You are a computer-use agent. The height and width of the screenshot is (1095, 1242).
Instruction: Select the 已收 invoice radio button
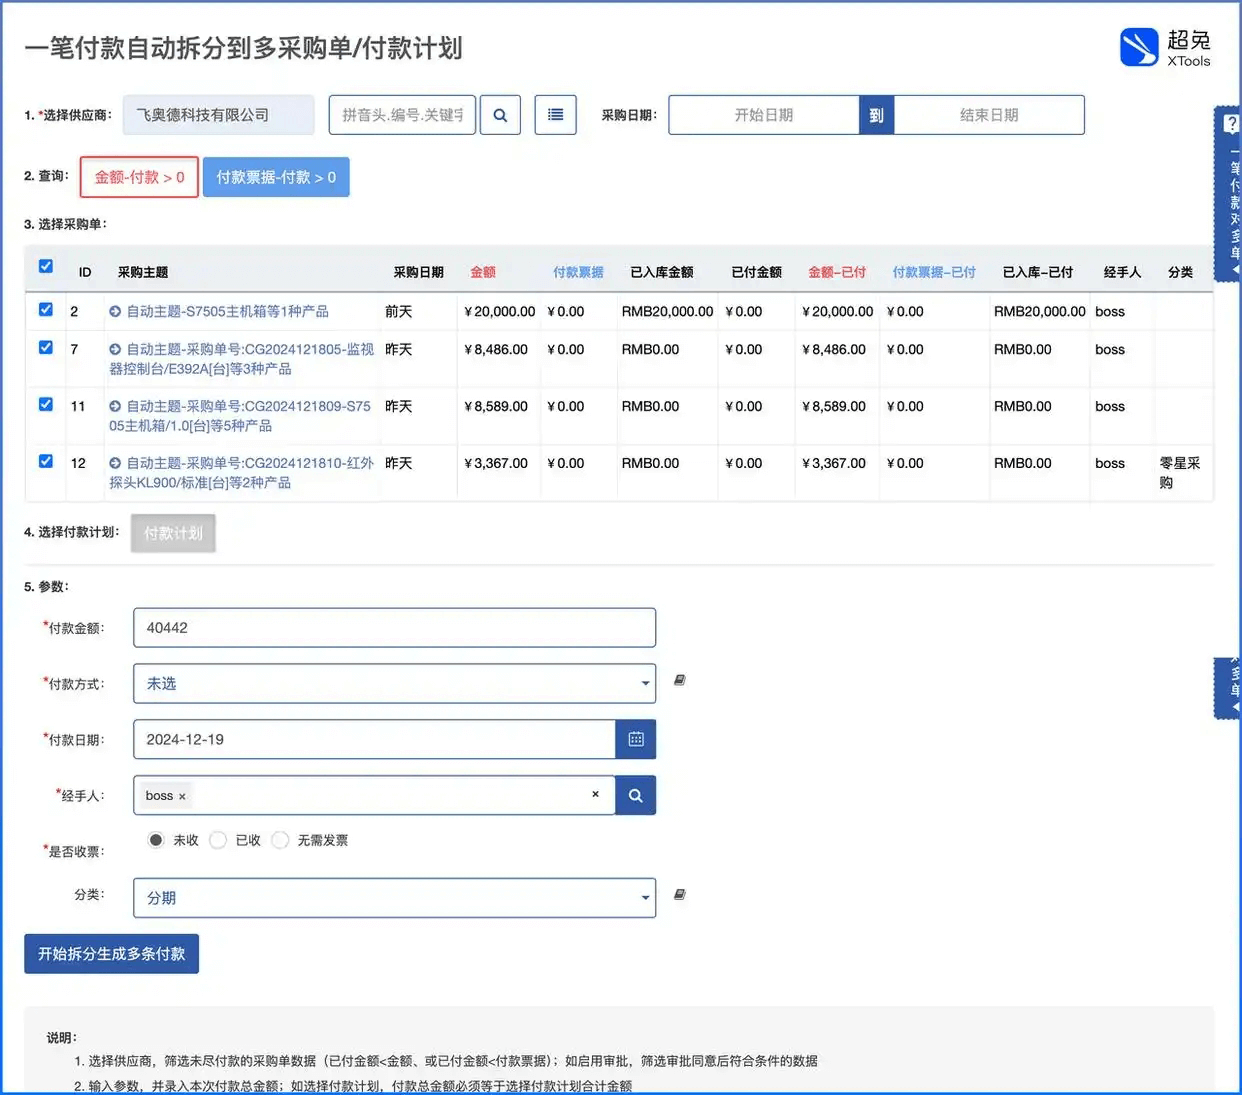tap(218, 840)
